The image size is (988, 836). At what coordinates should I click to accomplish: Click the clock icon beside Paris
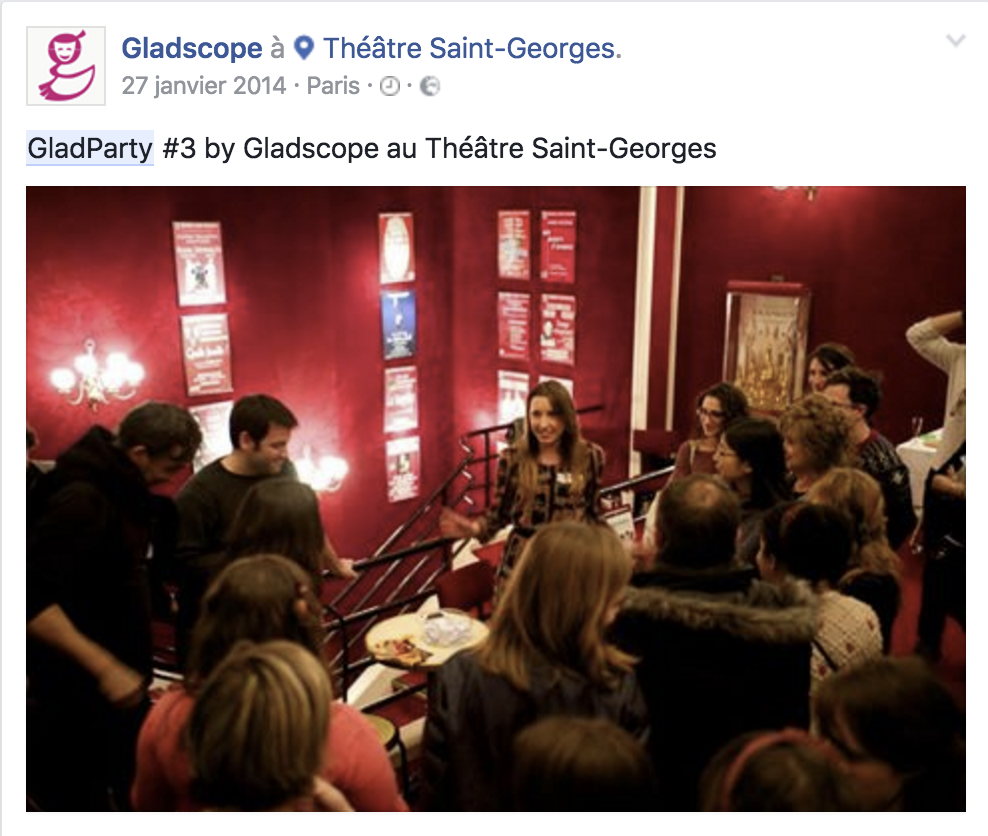(x=390, y=86)
